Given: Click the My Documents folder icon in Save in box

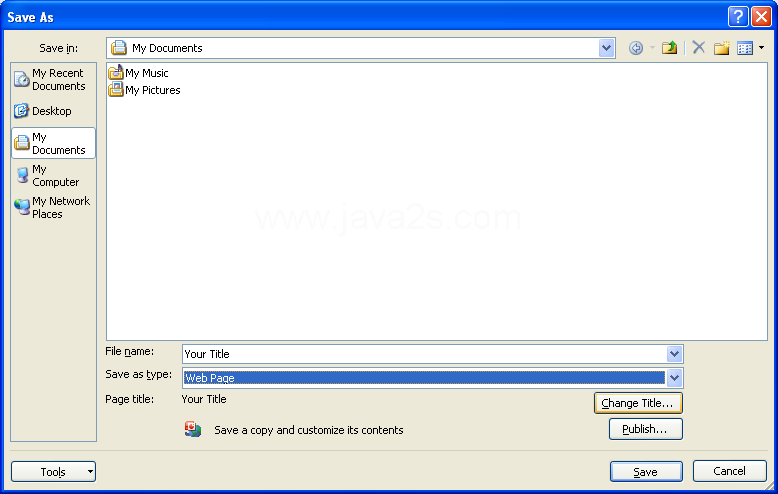Looking at the screenshot, I should (119, 48).
